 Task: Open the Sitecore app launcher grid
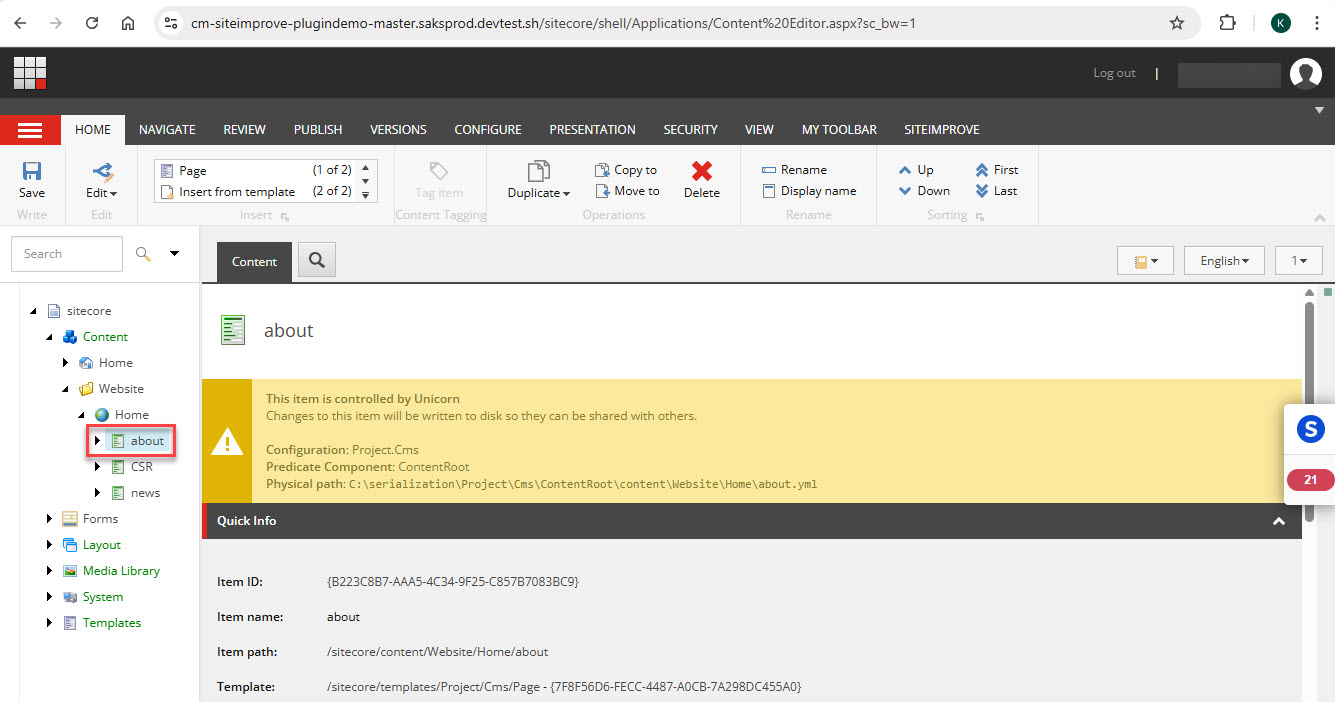pyautogui.click(x=29, y=72)
